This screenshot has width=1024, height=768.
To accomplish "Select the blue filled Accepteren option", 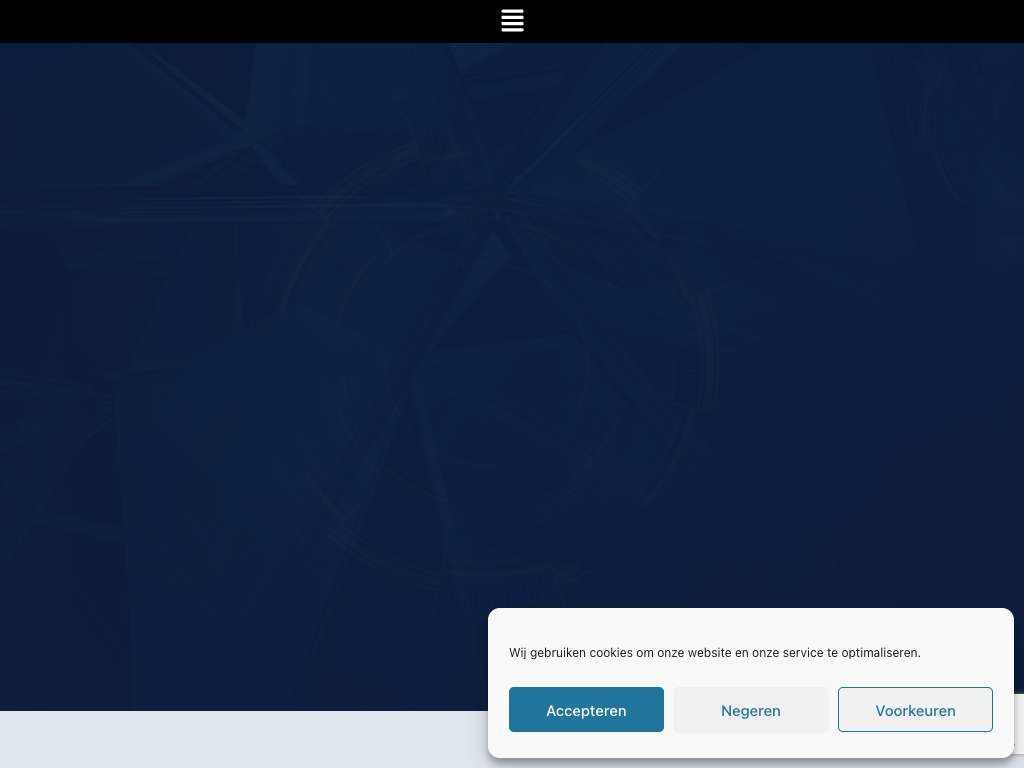I will (586, 710).
